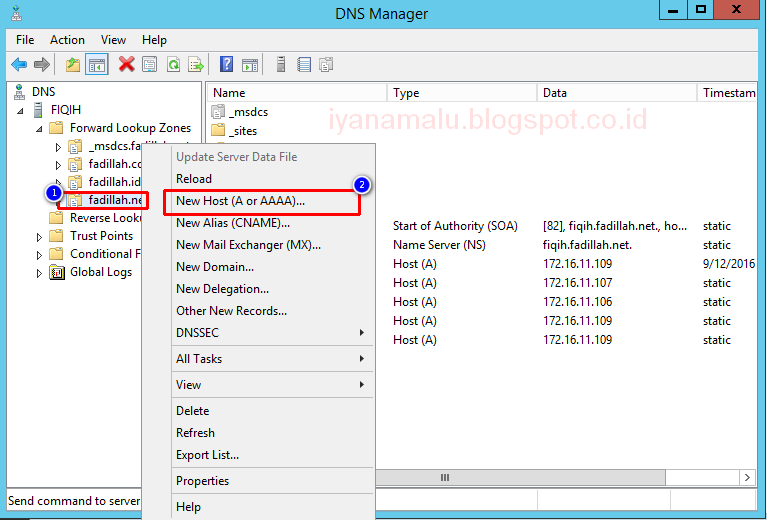Select Reverse Lookup Zones in tree

(x=105, y=218)
